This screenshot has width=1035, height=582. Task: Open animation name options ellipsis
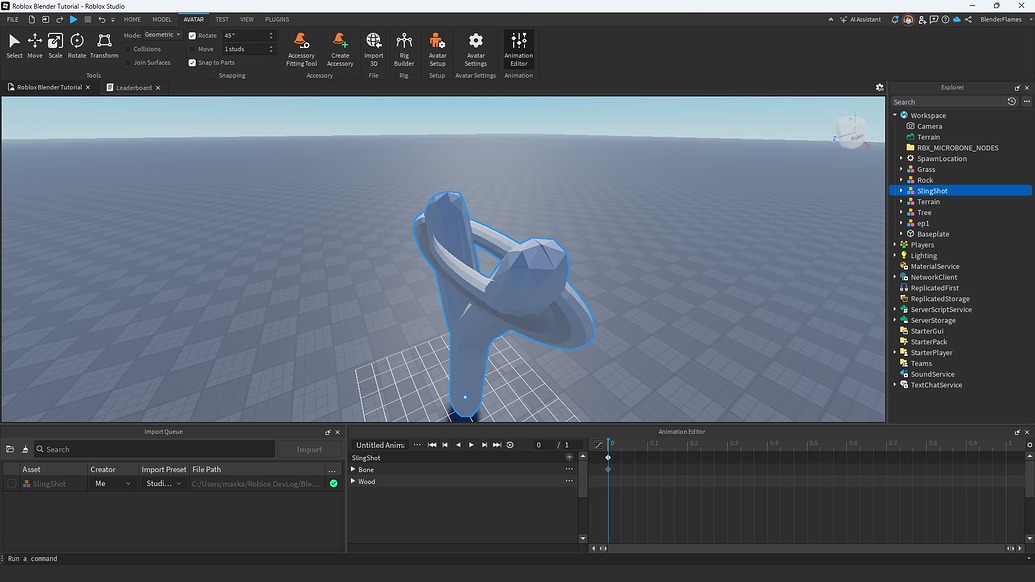pyautogui.click(x=417, y=445)
